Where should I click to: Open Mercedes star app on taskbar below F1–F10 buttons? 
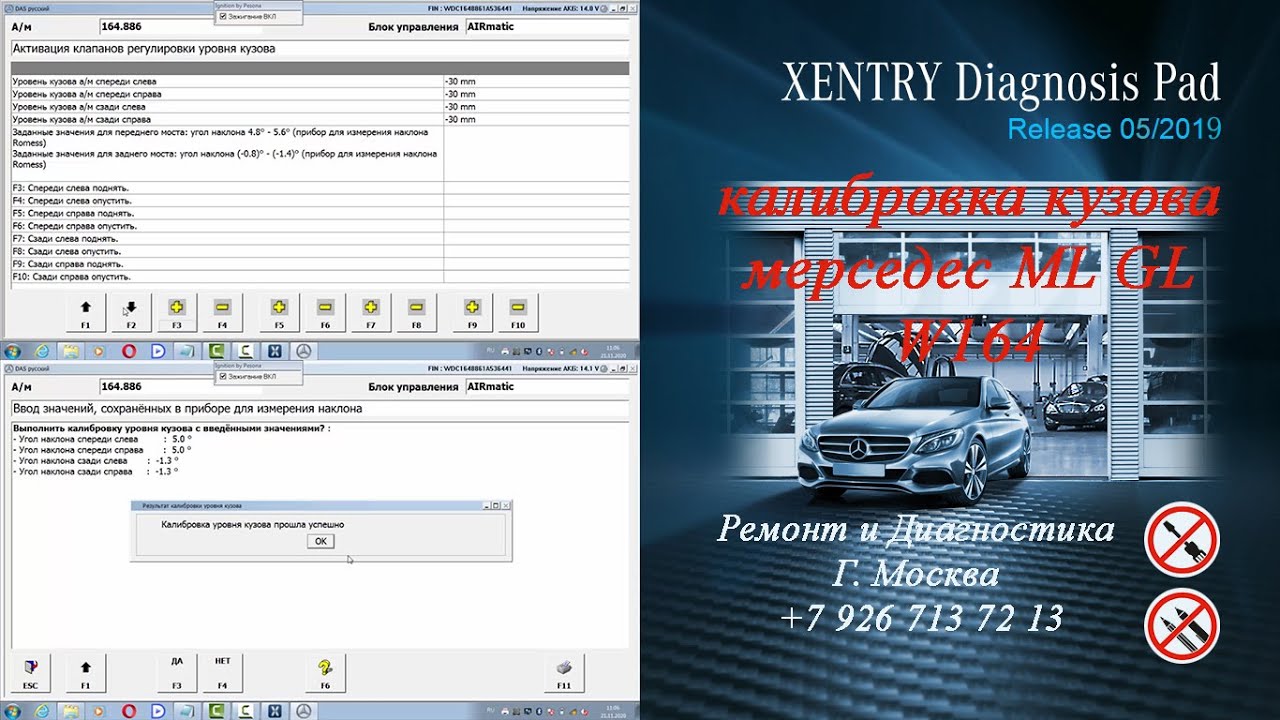[x=304, y=351]
